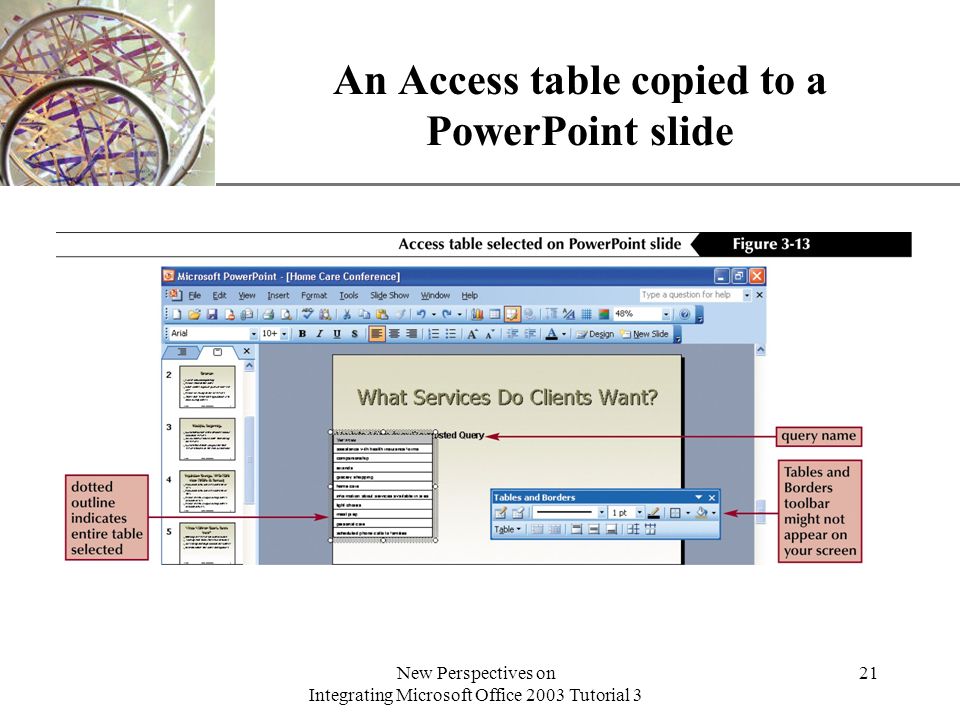The image size is (960, 720).
Task: Click the Merge Cells icon in Tables and Borders
Action: pyautogui.click(x=537, y=529)
